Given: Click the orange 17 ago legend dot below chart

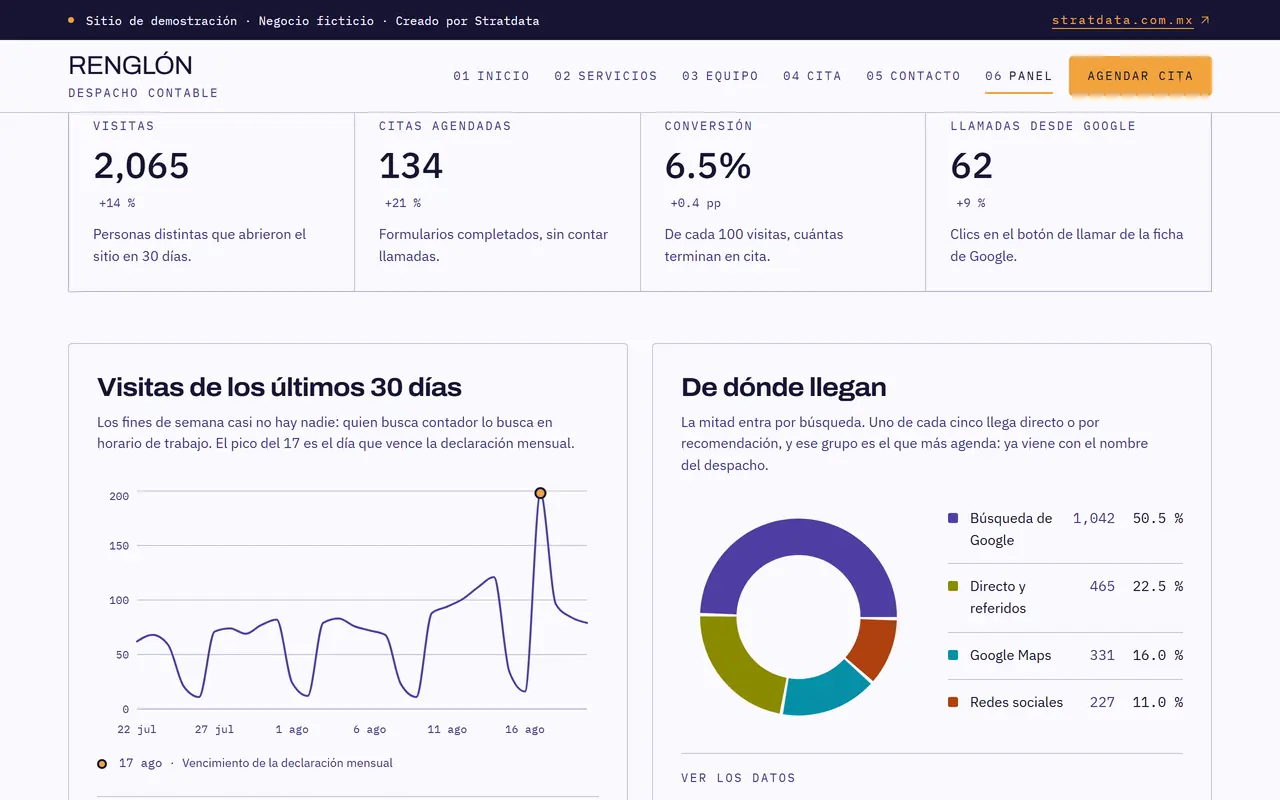Looking at the screenshot, I should 102,764.
